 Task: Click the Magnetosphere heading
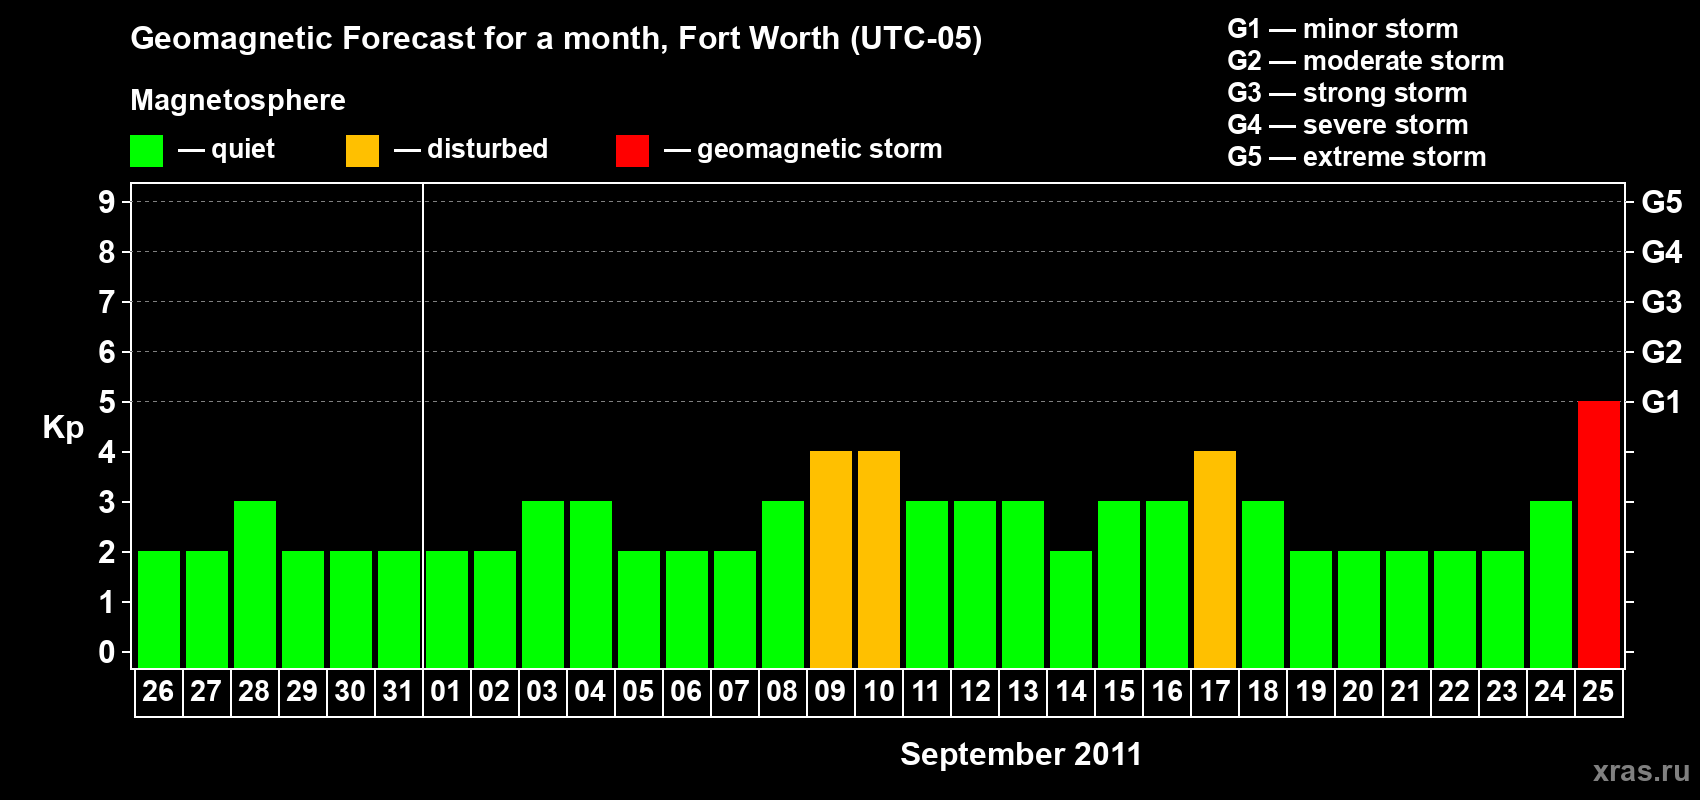tap(238, 101)
